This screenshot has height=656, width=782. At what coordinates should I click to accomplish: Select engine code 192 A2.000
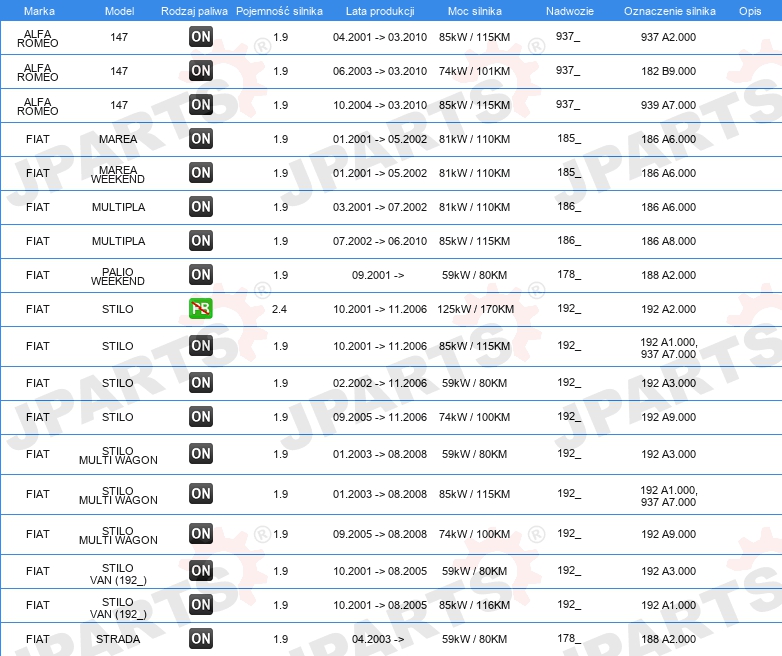tap(668, 309)
